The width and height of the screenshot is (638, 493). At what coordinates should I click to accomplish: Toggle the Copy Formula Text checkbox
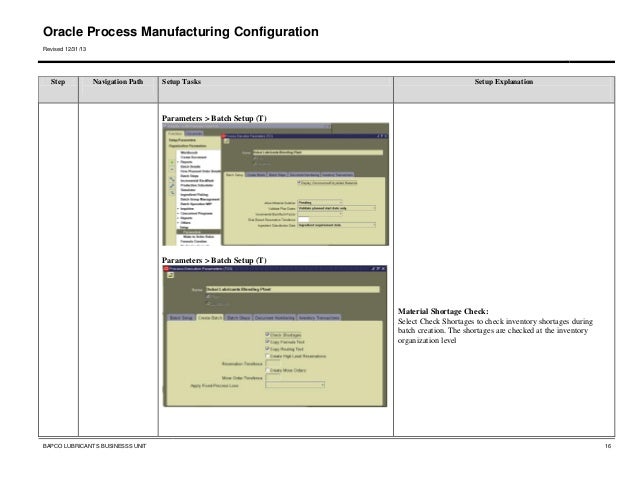(267, 342)
